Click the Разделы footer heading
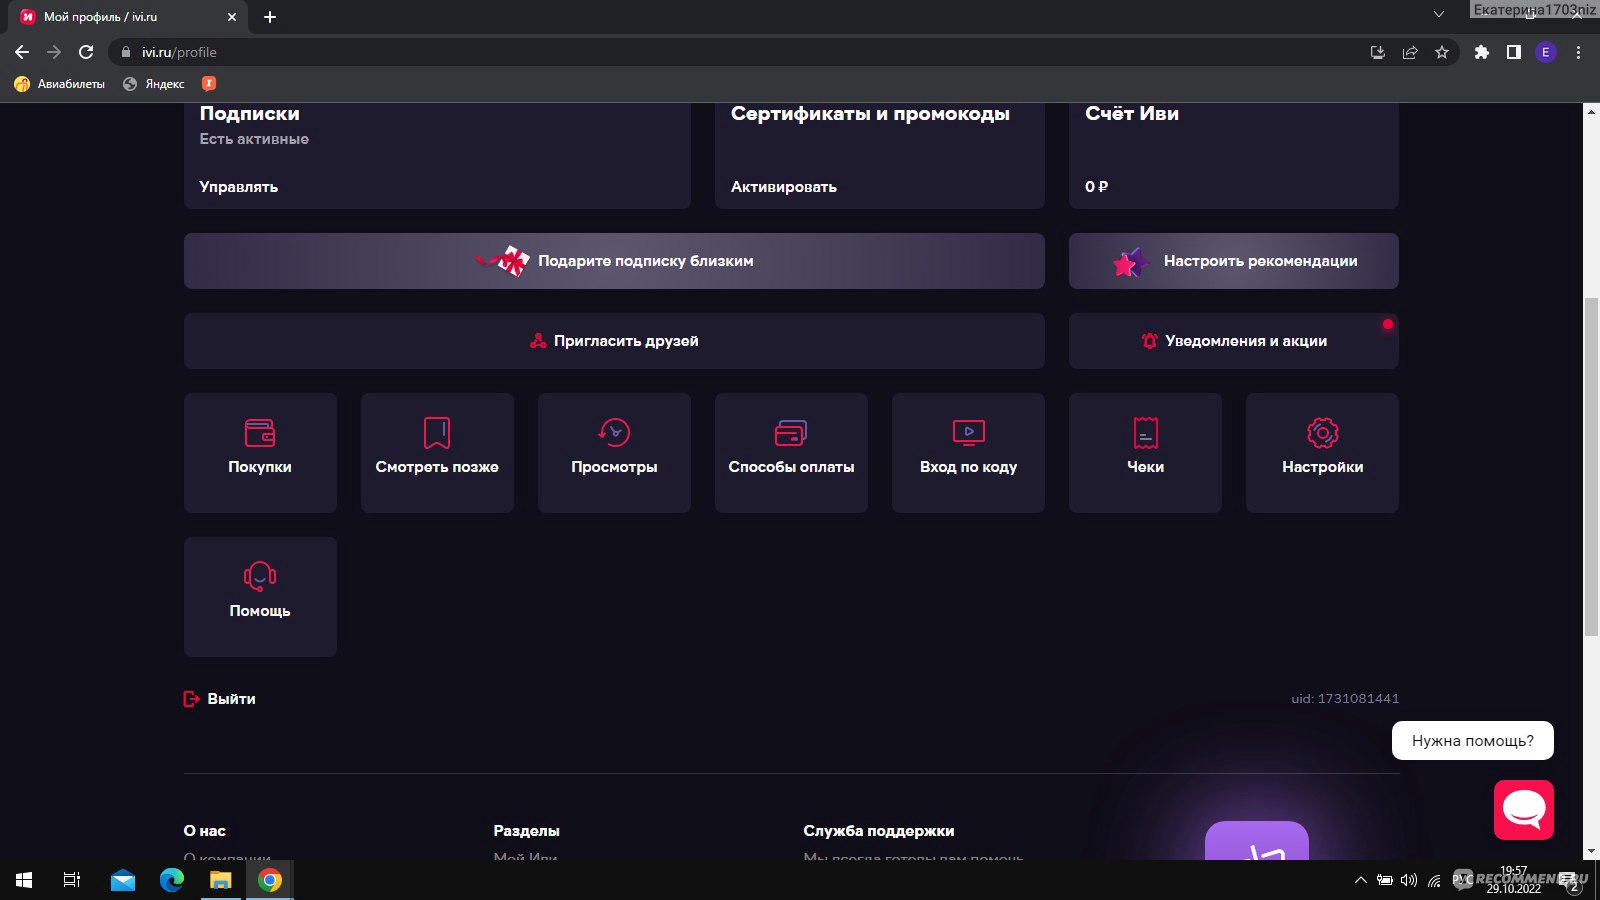1600x900 pixels. (x=526, y=831)
